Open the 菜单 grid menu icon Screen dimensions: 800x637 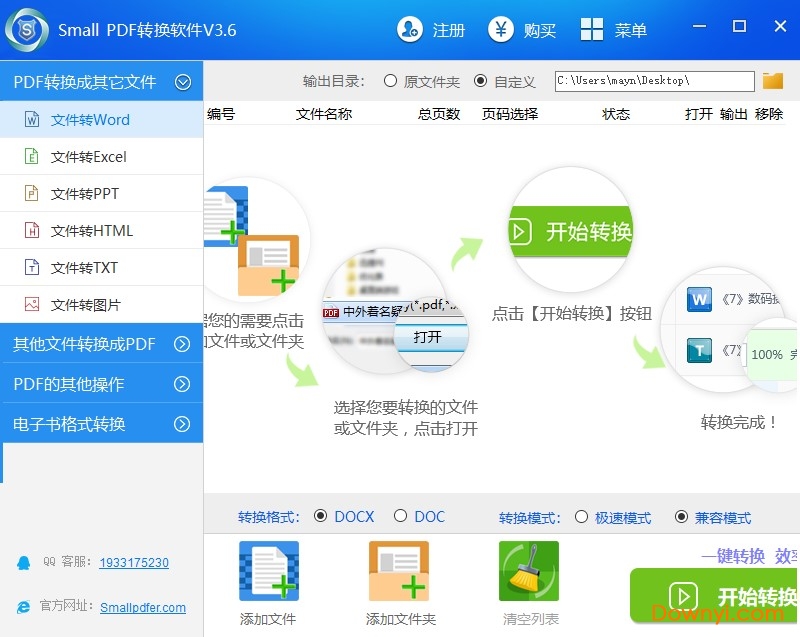point(592,30)
